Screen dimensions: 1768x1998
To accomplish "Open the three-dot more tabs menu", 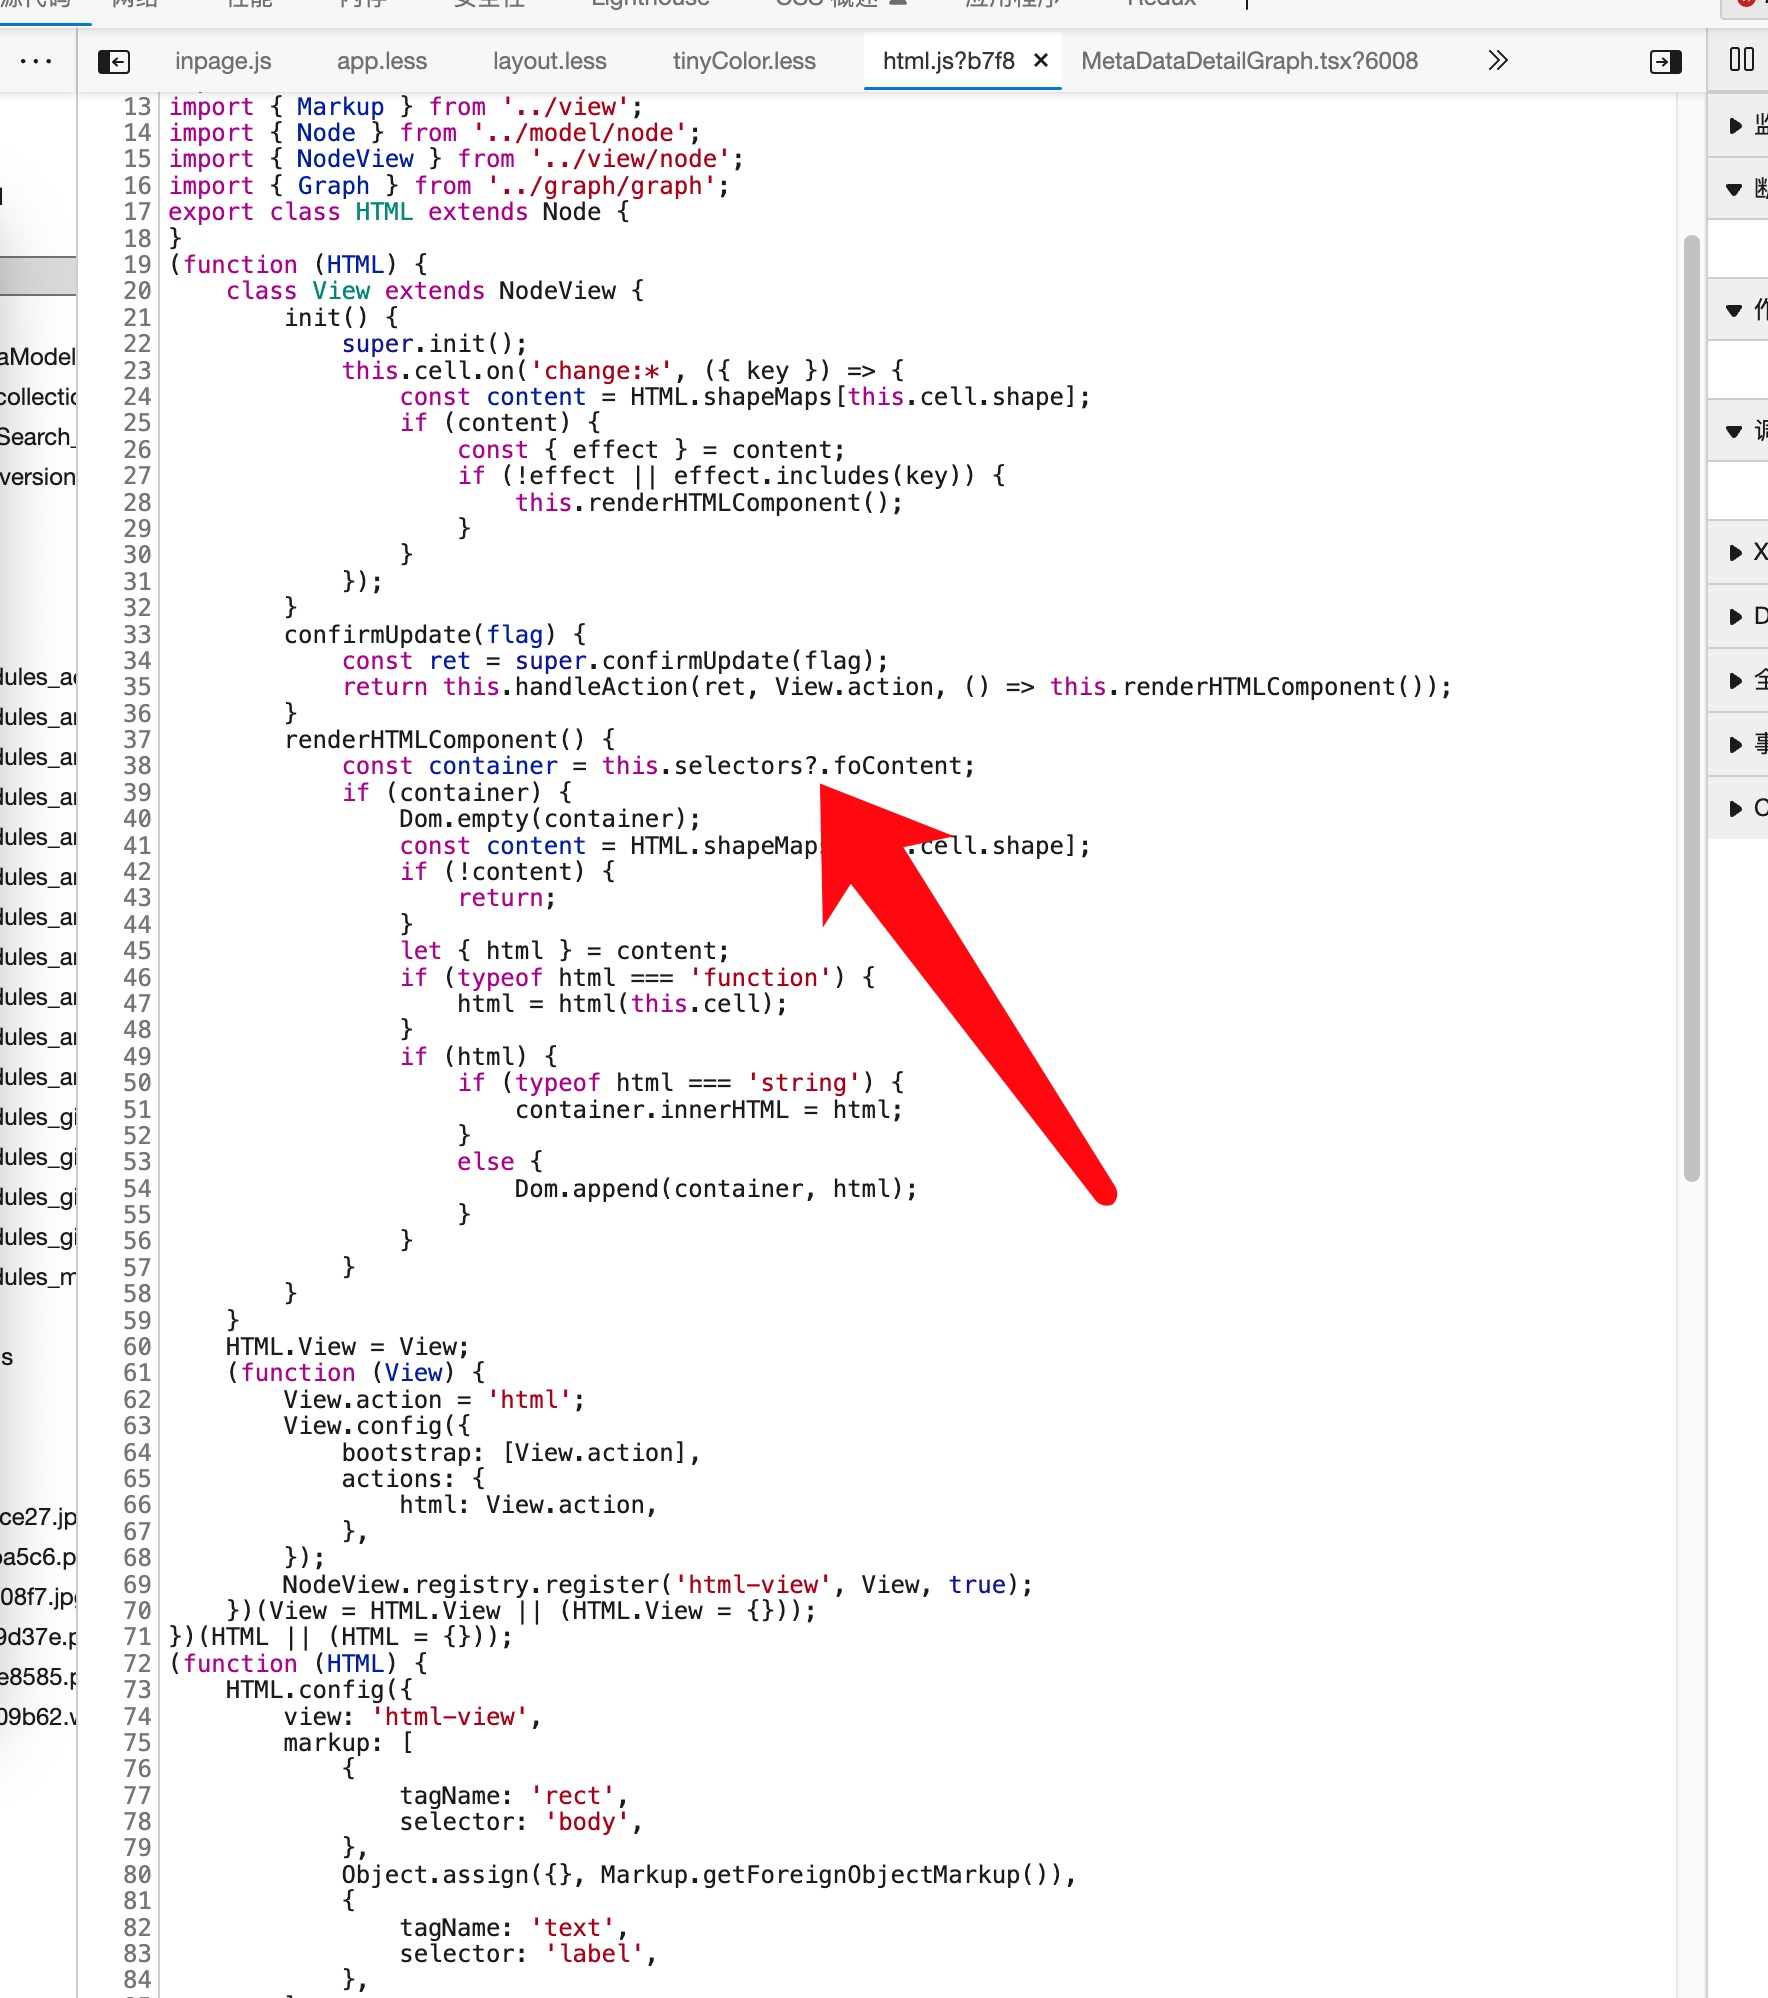I will tap(36, 61).
